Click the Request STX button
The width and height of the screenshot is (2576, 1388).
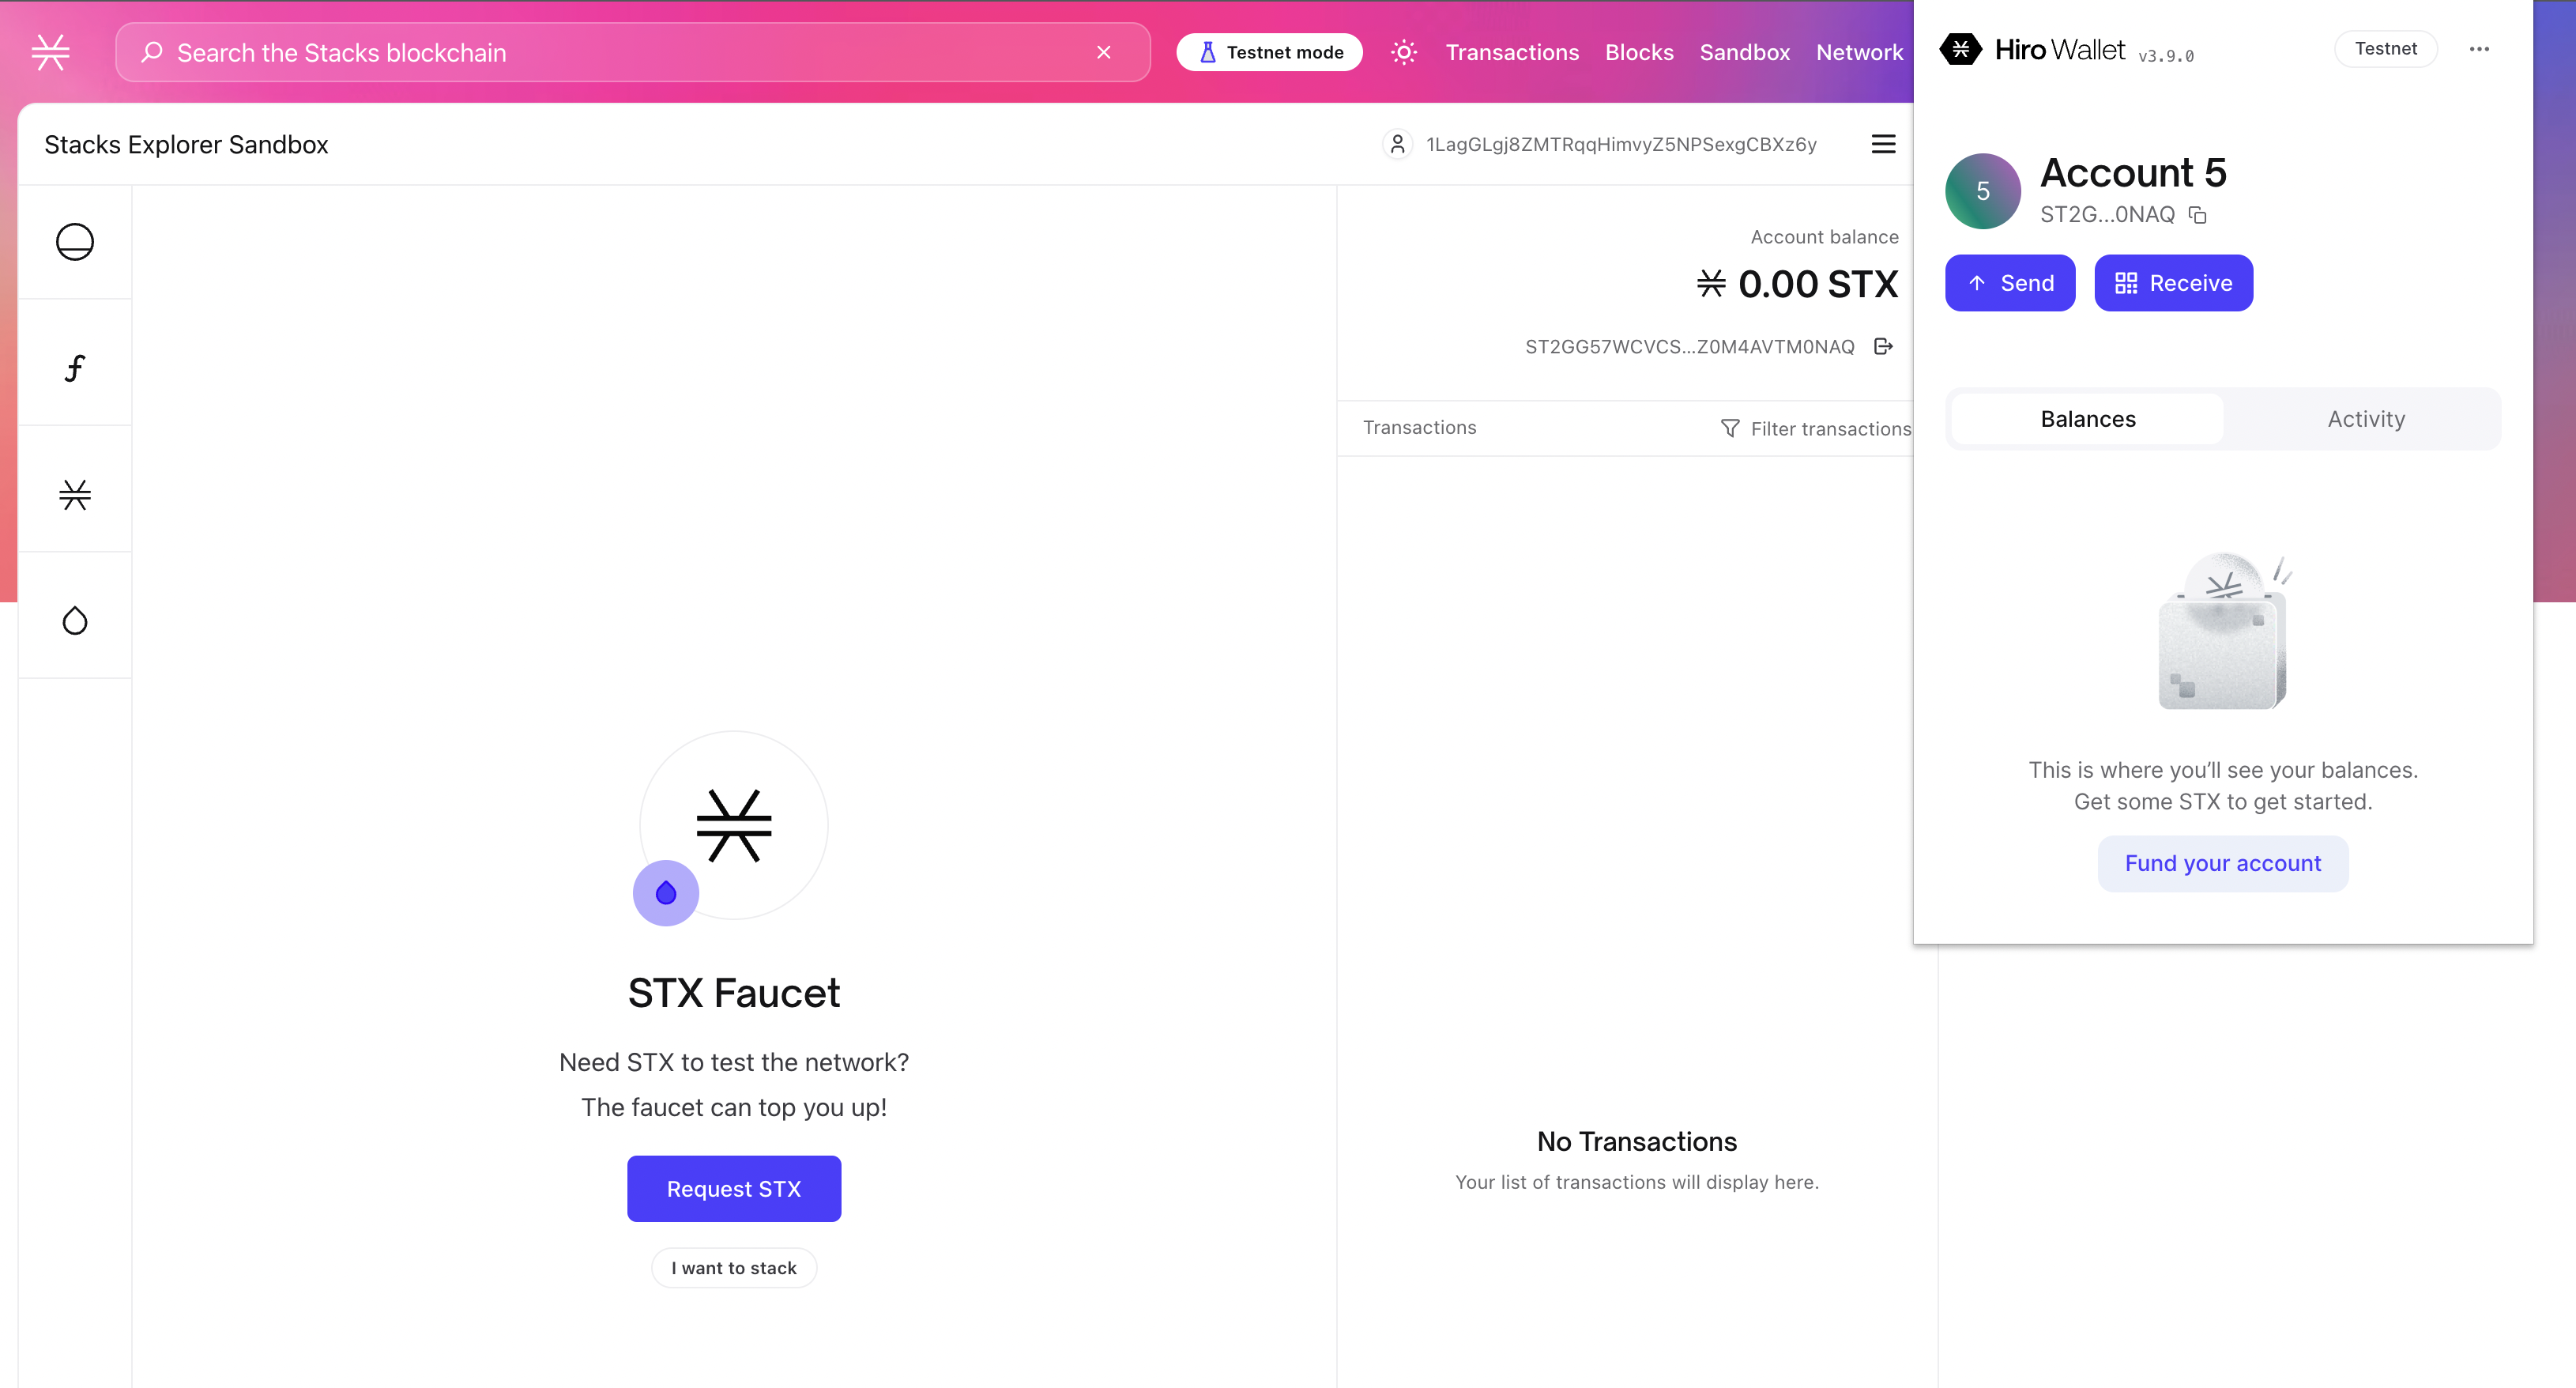tap(734, 1188)
